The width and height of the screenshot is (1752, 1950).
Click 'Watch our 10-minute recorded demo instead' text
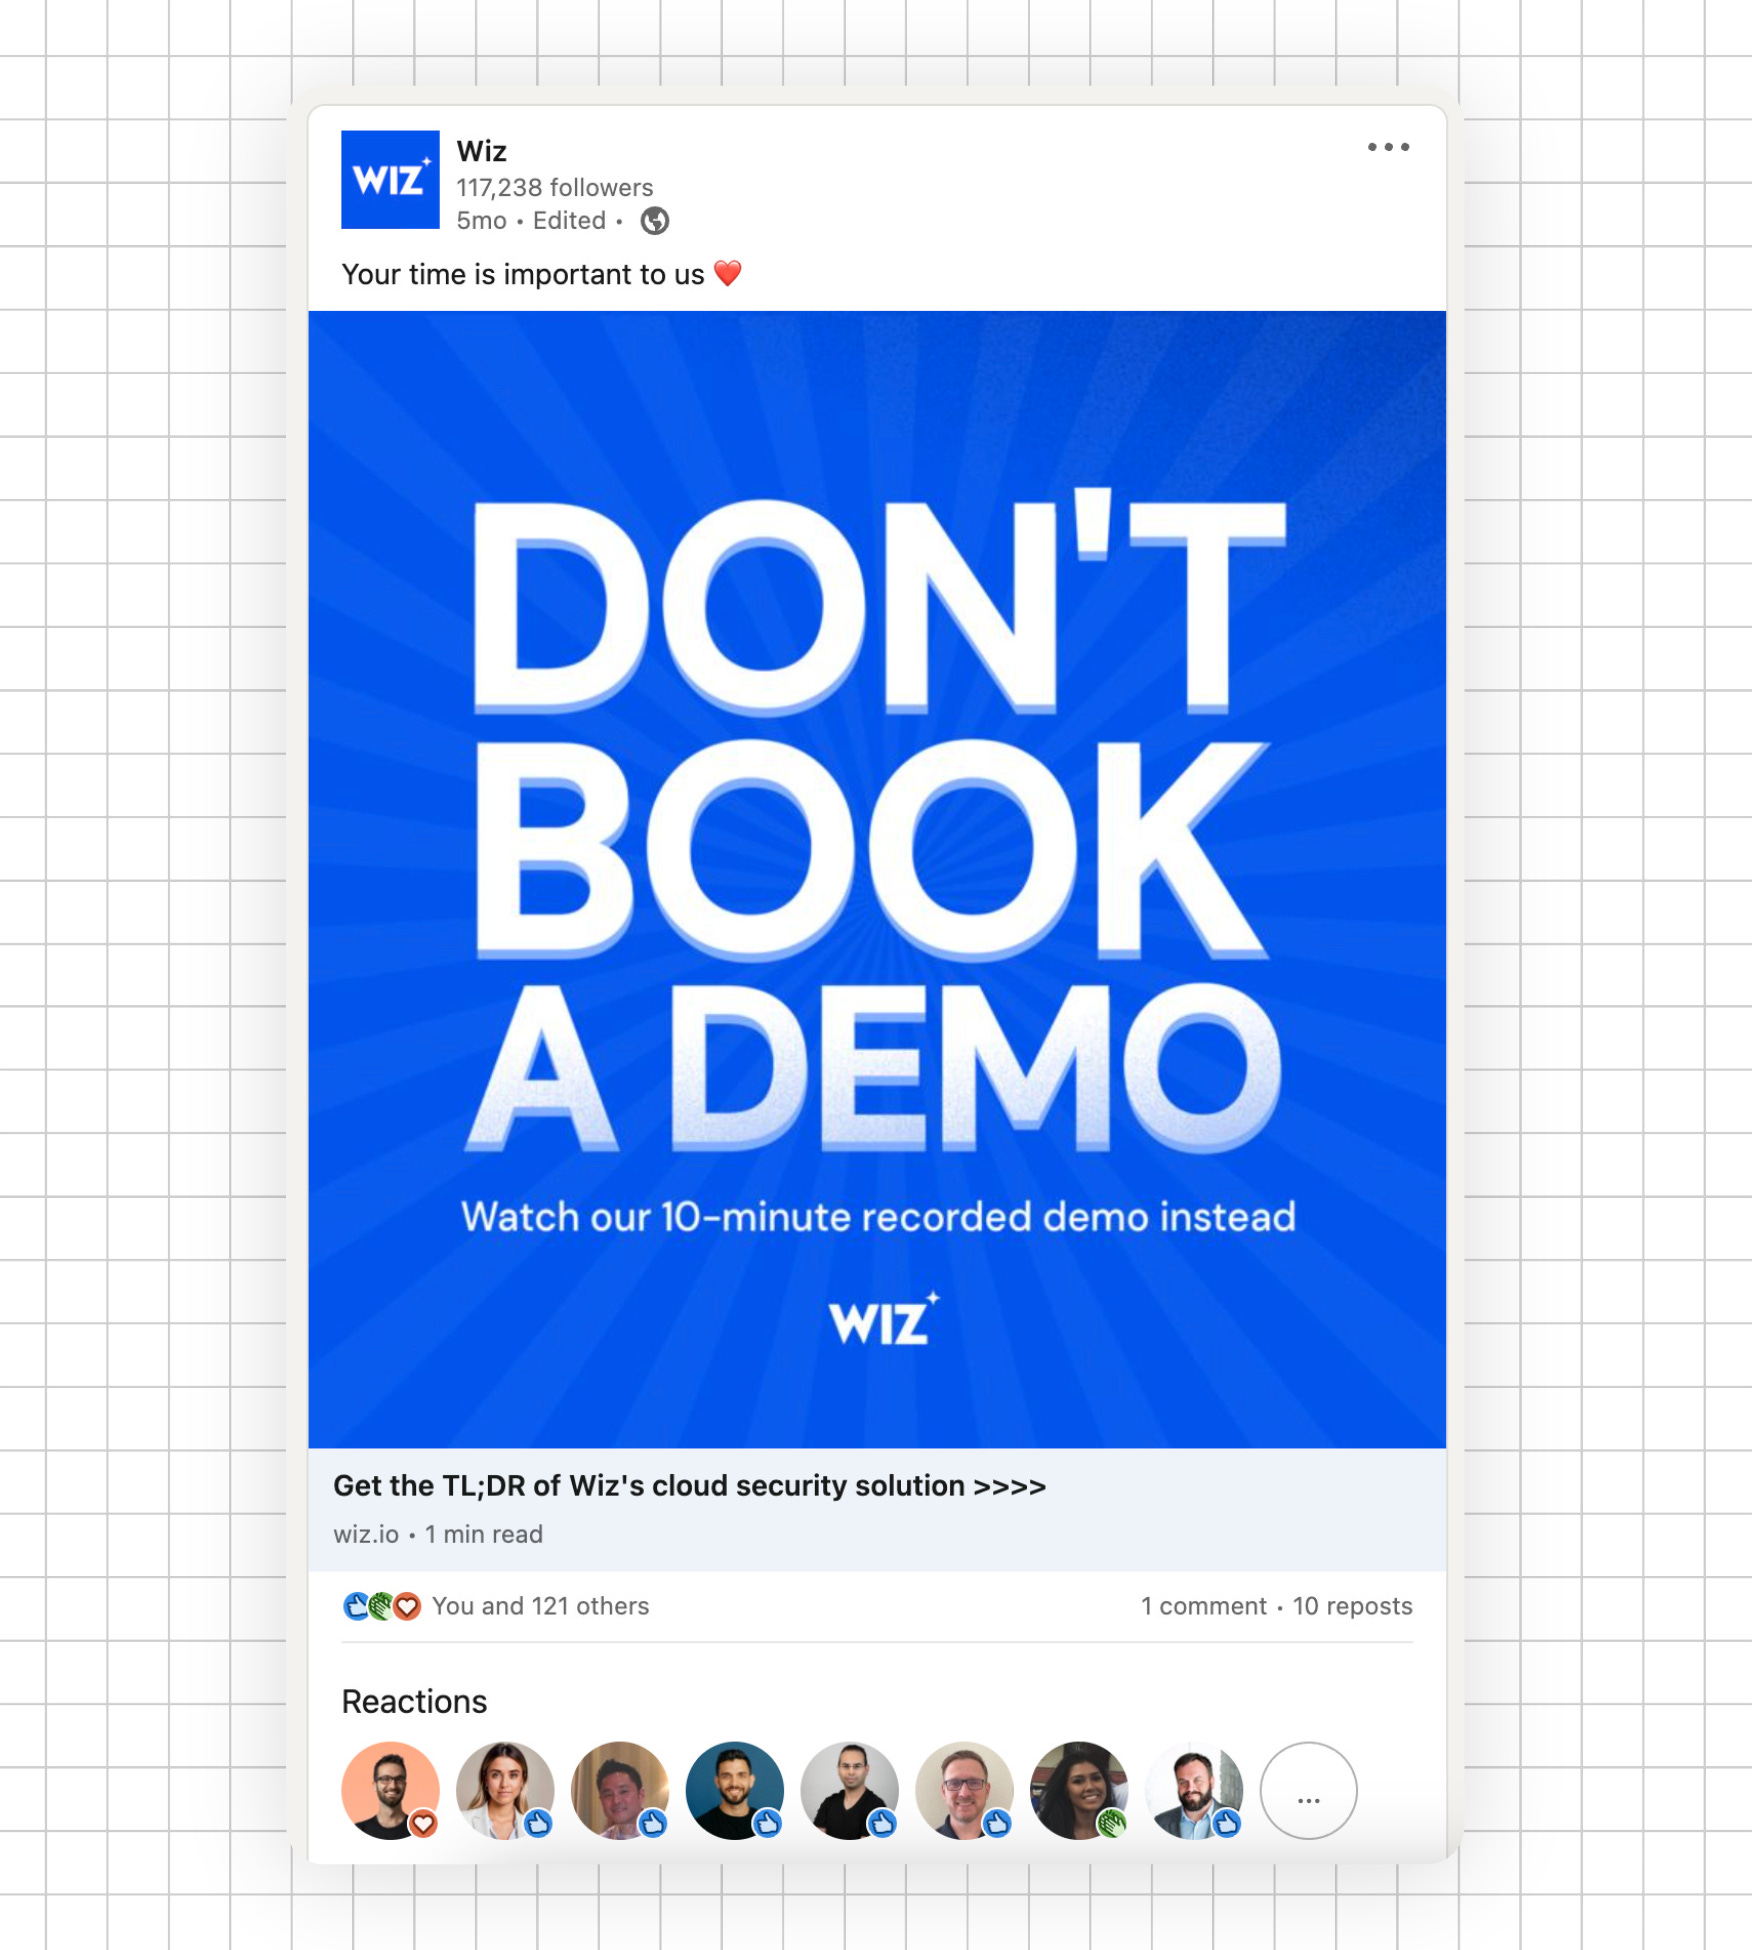[x=878, y=1218]
